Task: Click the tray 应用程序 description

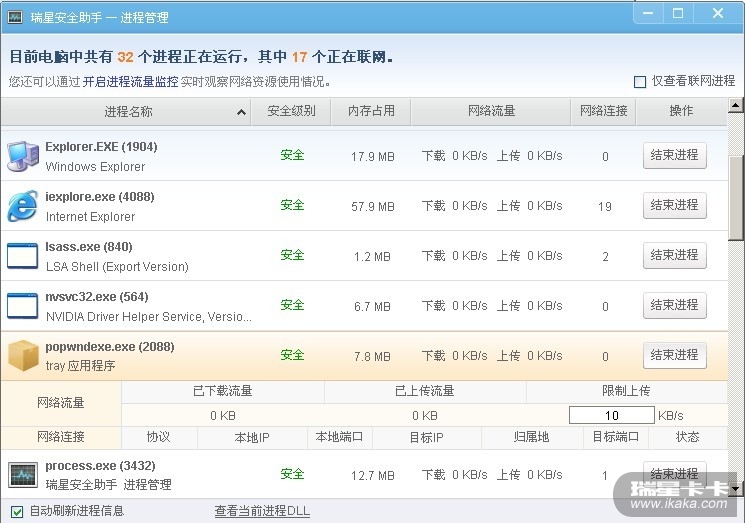Action: pyautogui.click(x=80, y=366)
